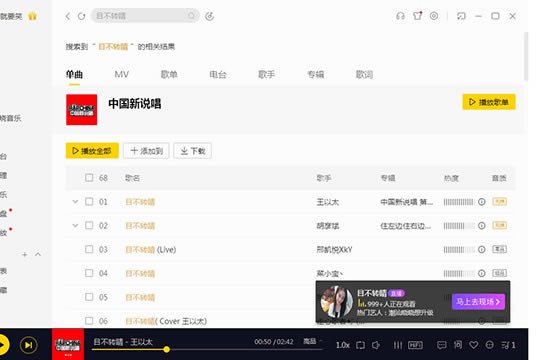Toggle the loop mode icon
Image resolution: width=540 pixels, height=360 pixels.
click(361, 345)
